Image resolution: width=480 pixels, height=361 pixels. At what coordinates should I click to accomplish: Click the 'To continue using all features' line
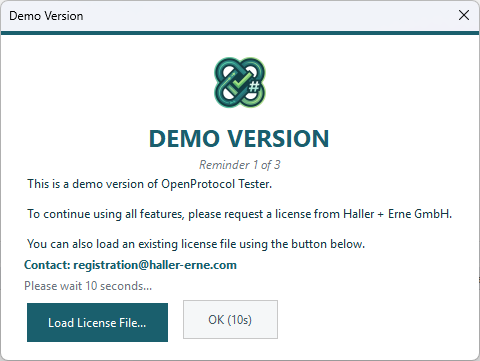click(x=240, y=214)
